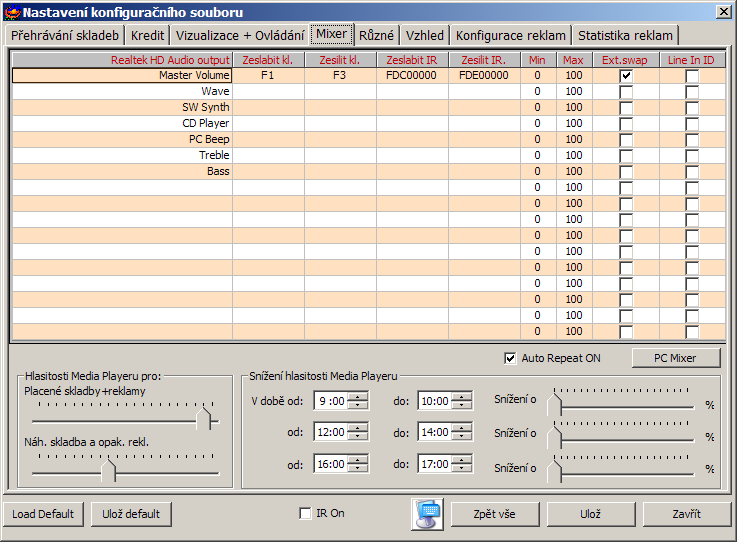
Task: Open the Přehrávání skladeb tab
Action: (x=65, y=35)
